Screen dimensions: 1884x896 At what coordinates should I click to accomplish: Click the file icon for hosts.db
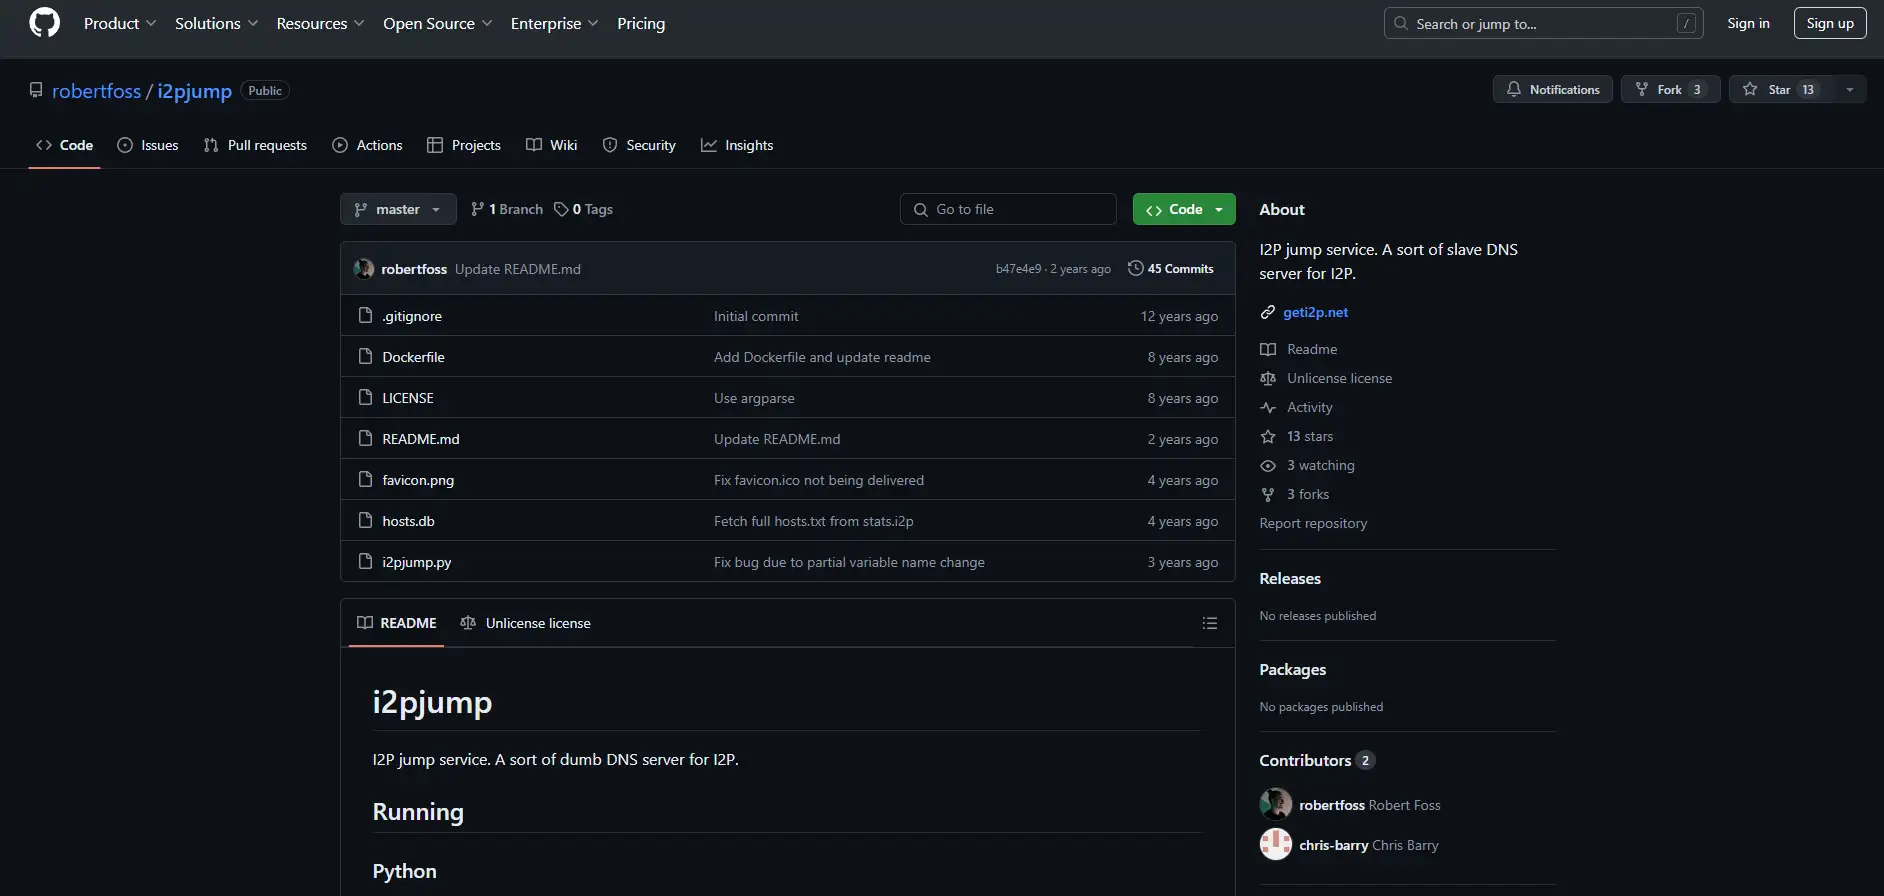pos(366,520)
